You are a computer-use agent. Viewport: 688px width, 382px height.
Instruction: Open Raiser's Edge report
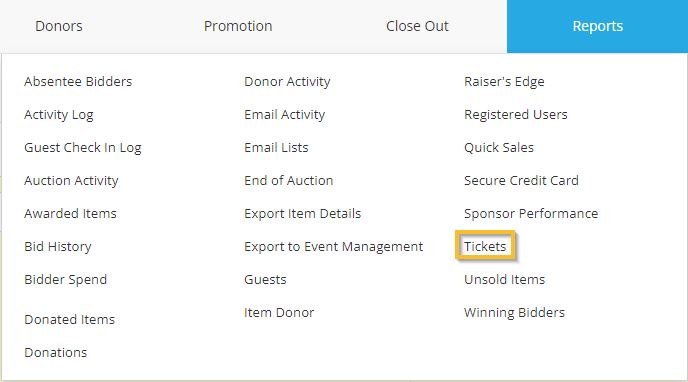click(x=504, y=82)
